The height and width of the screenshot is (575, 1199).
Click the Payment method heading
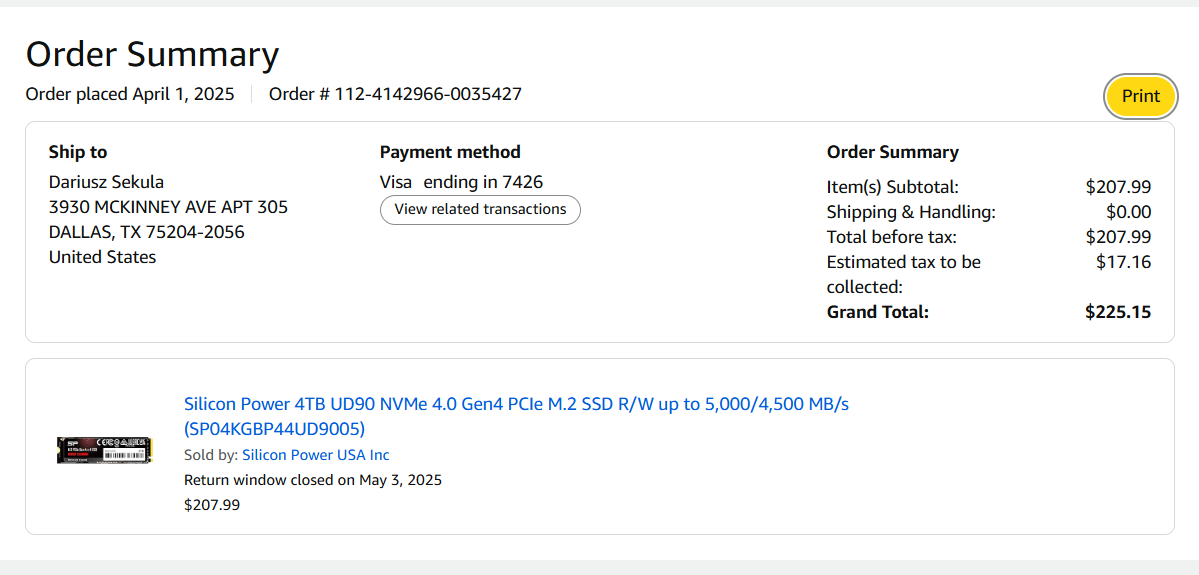point(450,152)
